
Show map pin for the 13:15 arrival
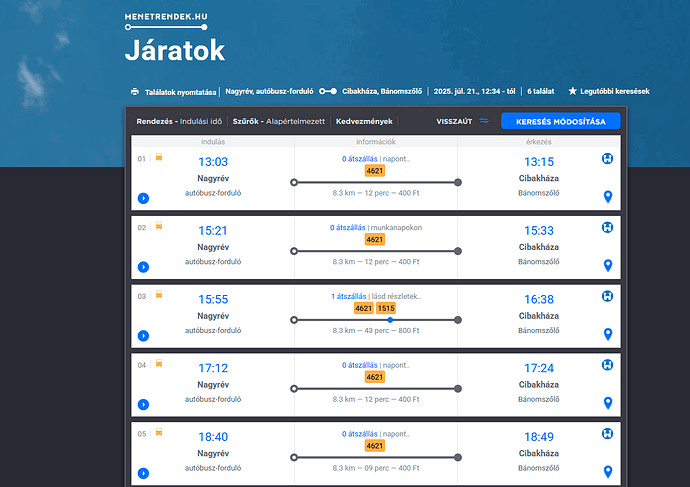(x=608, y=197)
